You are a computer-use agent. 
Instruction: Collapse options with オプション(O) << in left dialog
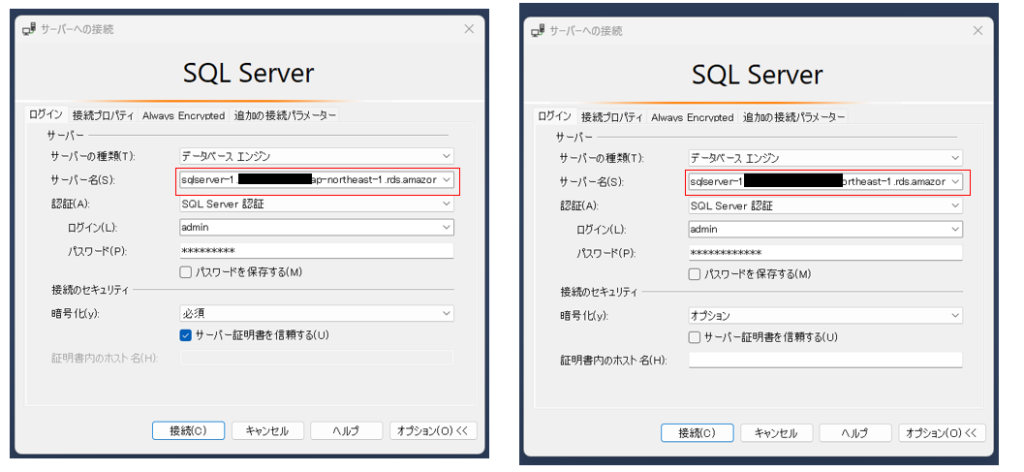click(x=434, y=431)
